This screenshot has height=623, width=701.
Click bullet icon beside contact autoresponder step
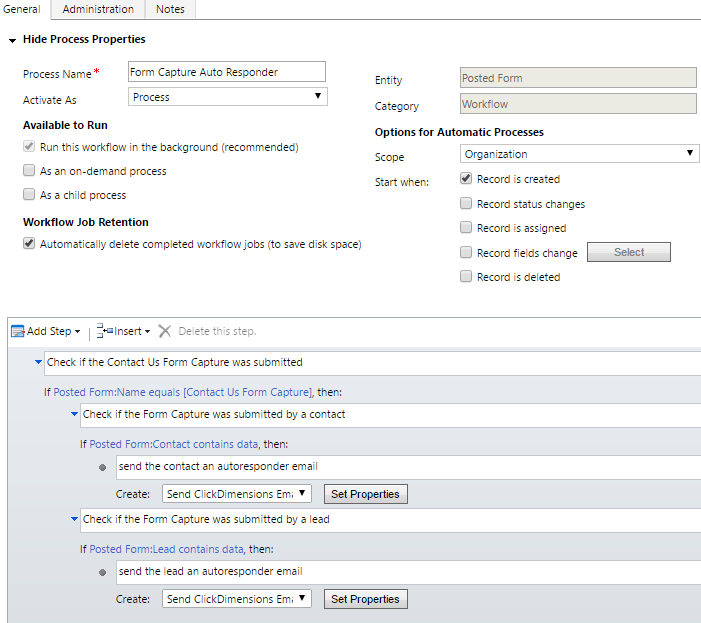[103, 467]
